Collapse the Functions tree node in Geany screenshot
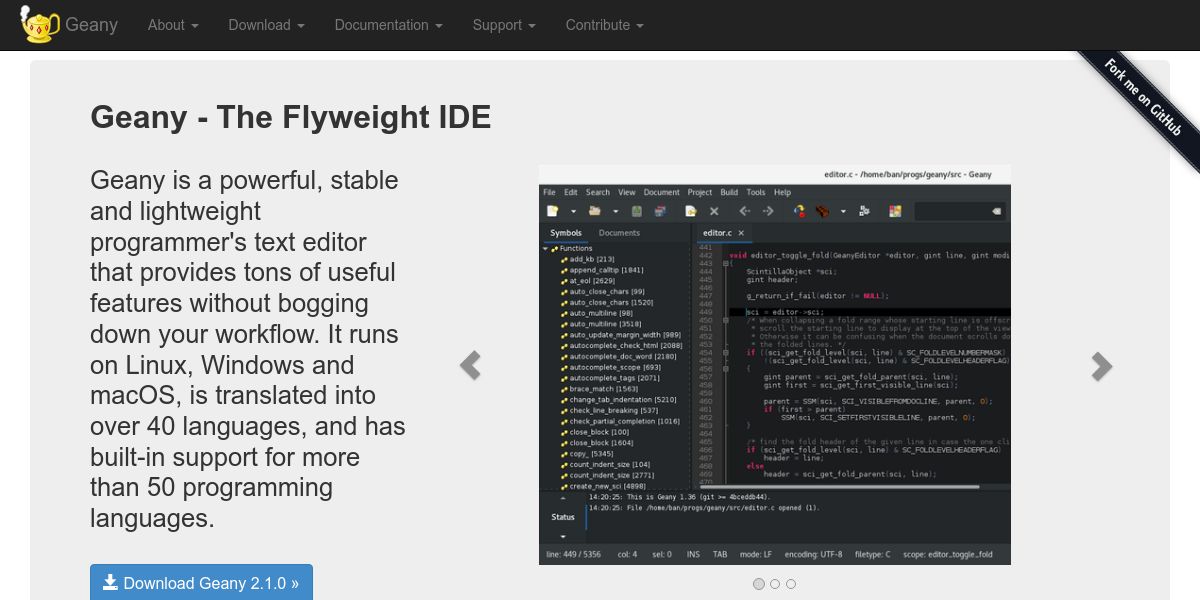The width and height of the screenshot is (1200, 600). (x=547, y=248)
